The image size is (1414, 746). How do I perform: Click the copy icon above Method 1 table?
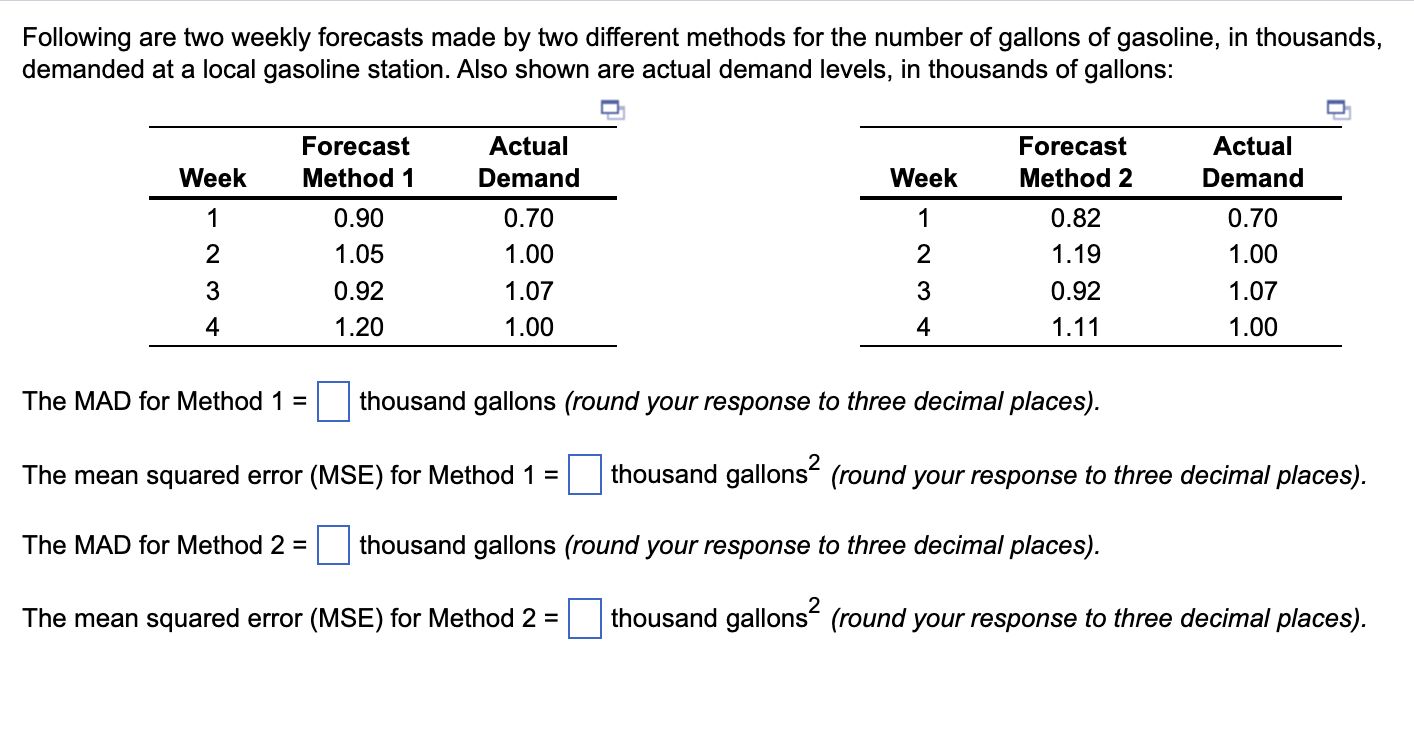pos(611,108)
